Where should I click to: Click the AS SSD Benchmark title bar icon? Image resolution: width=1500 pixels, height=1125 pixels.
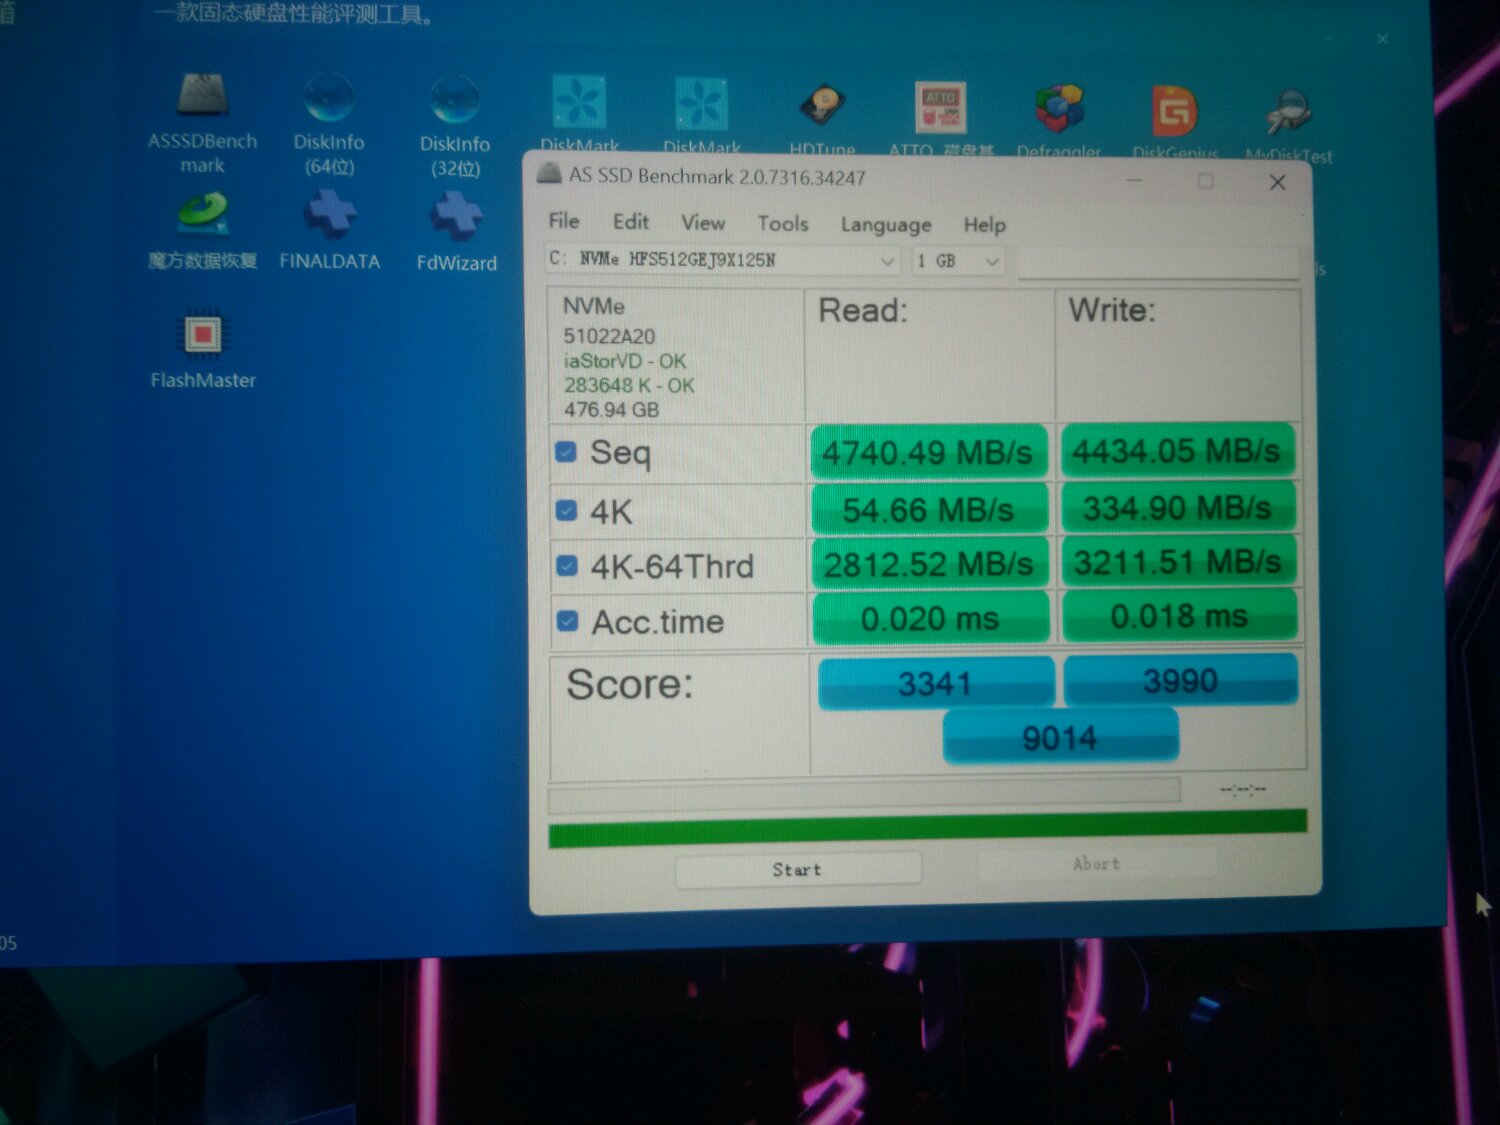pos(549,174)
